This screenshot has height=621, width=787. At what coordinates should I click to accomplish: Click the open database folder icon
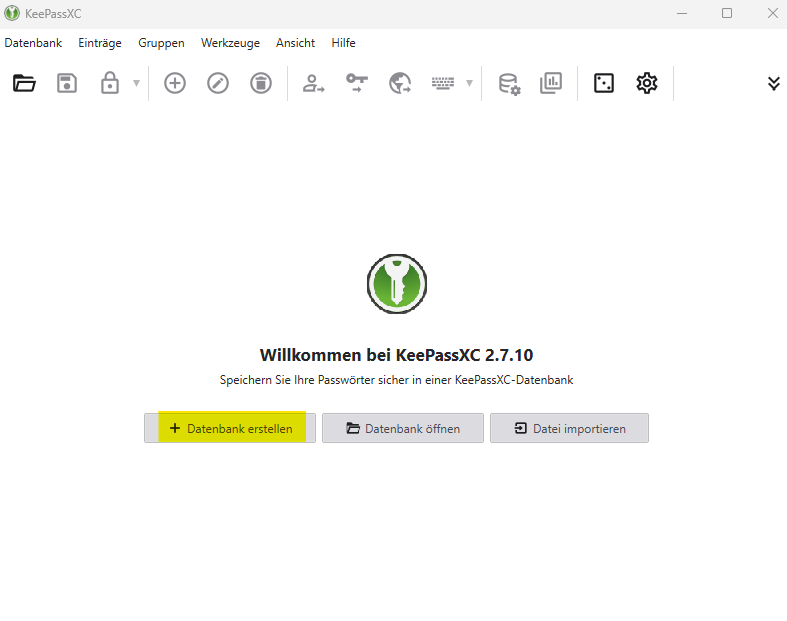24,83
